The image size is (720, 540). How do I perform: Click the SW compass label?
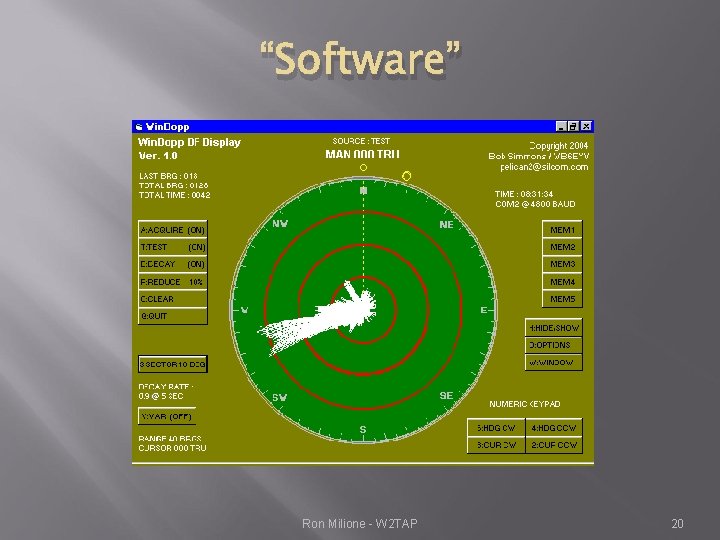[x=280, y=397]
